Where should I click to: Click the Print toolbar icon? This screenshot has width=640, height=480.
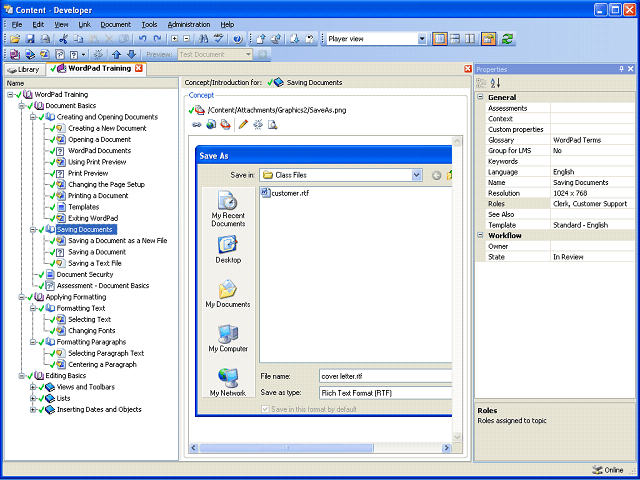pyautogui.click(x=45, y=39)
